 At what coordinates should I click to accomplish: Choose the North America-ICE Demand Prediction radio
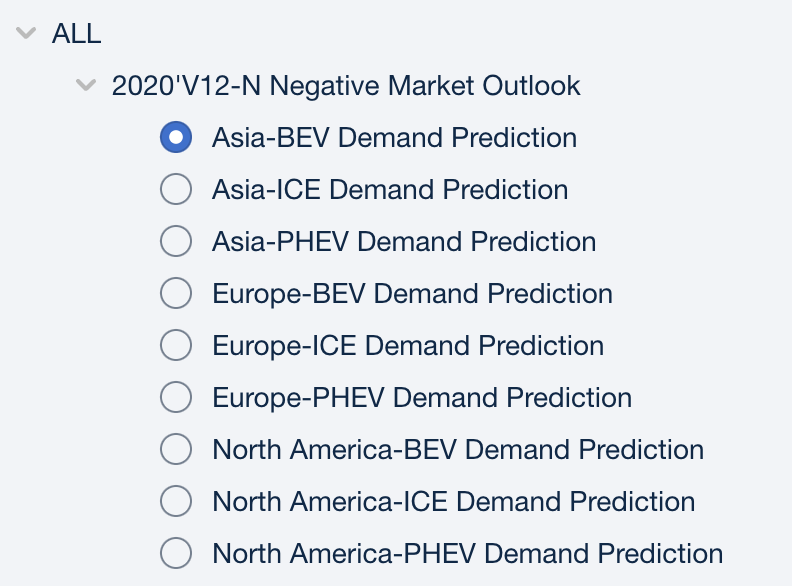tap(176, 502)
